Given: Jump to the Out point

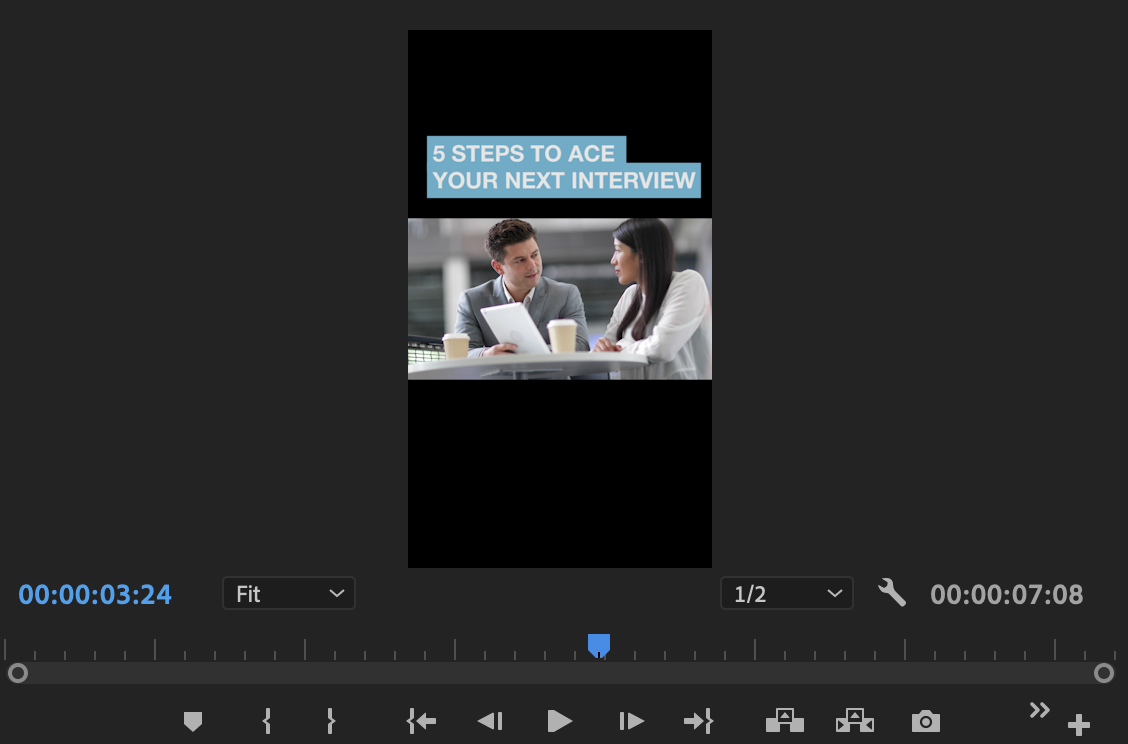Looking at the screenshot, I should pos(699,721).
